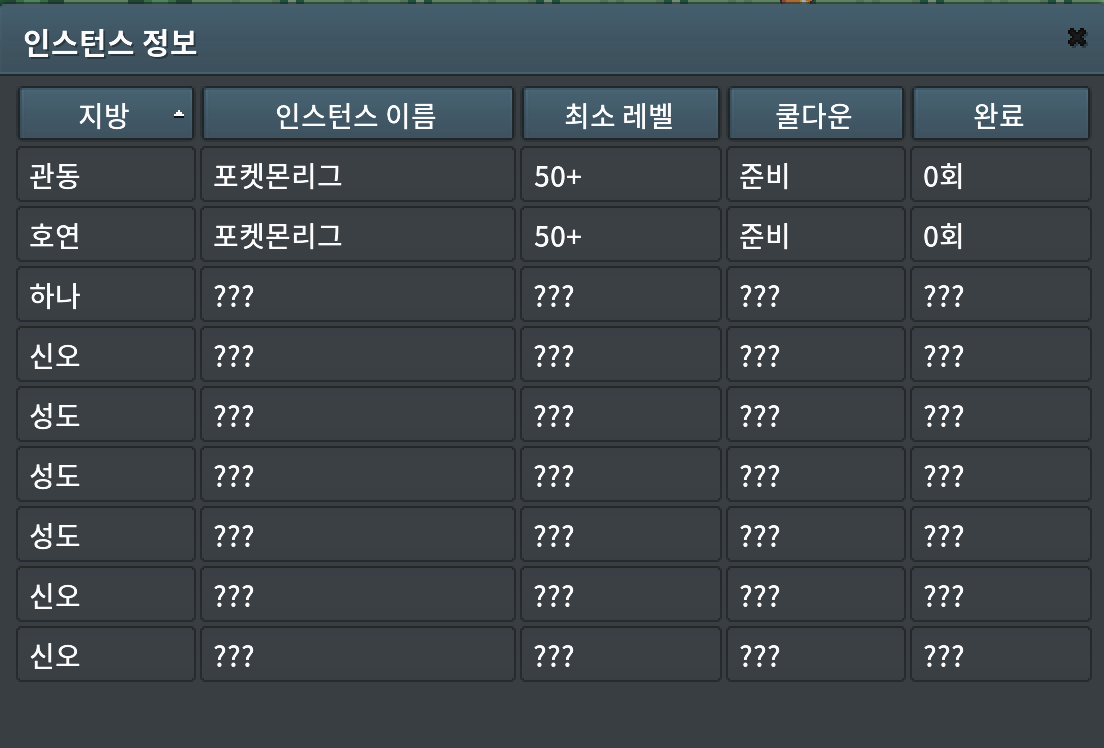Click the 0회 completion cell for 관동
Screen dimensions: 1104x748
1000,176
